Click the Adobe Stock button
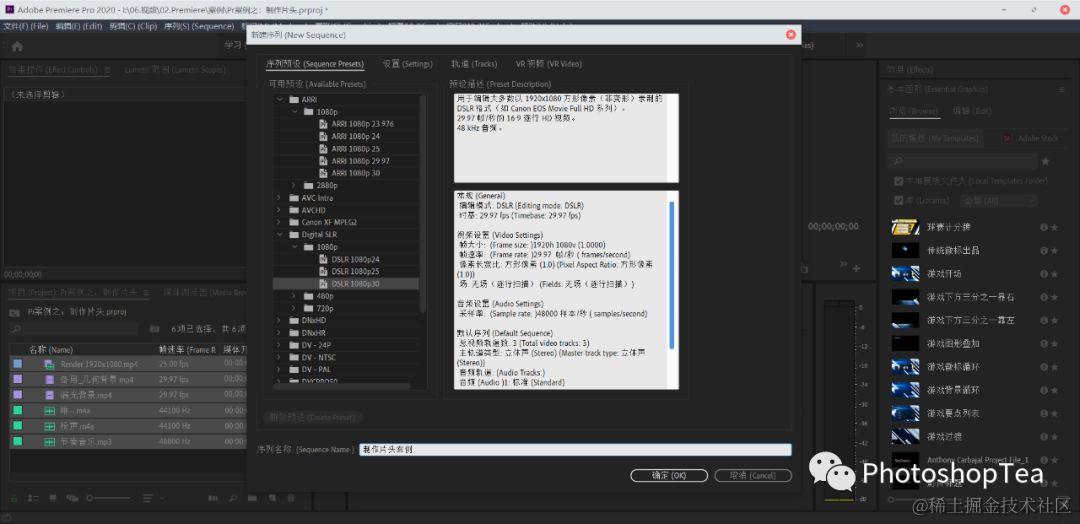 pyautogui.click(x=1030, y=138)
